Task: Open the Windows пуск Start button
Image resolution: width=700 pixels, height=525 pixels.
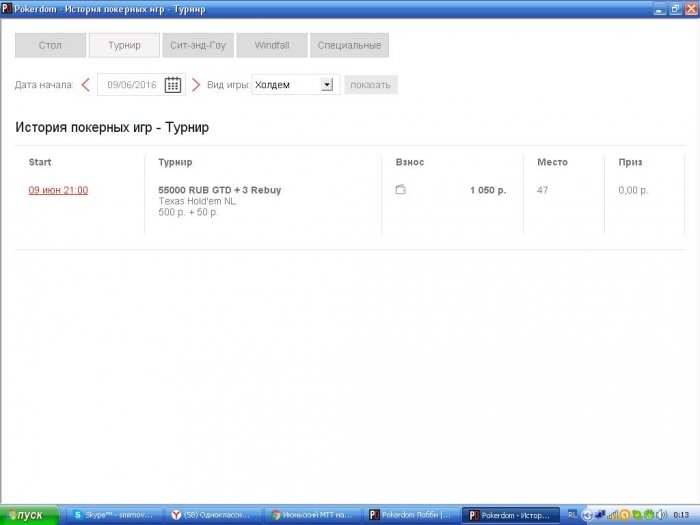Action: (29, 515)
